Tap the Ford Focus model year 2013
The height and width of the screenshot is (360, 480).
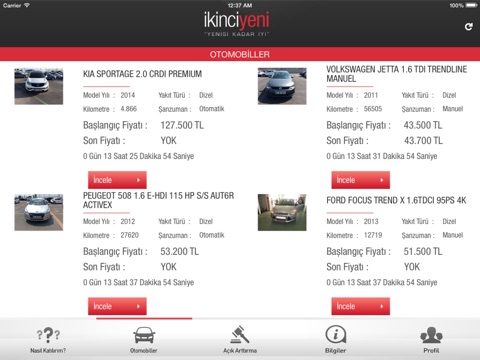pos(371,222)
